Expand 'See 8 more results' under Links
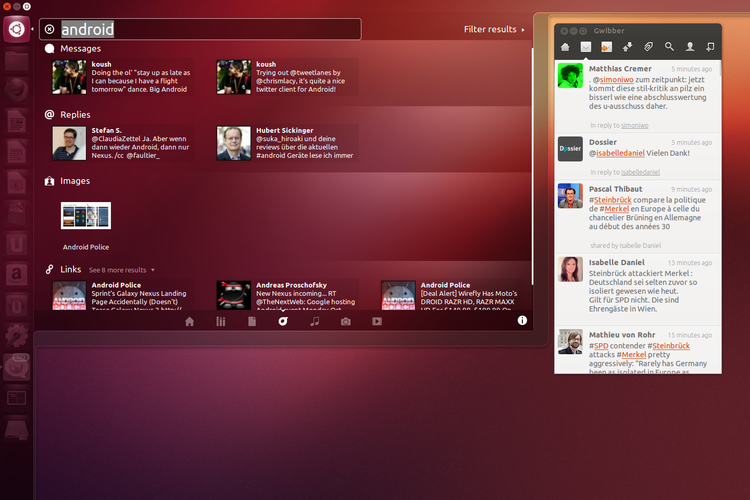This screenshot has width=750, height=500. pyautogui.click(x=121, y=270)
